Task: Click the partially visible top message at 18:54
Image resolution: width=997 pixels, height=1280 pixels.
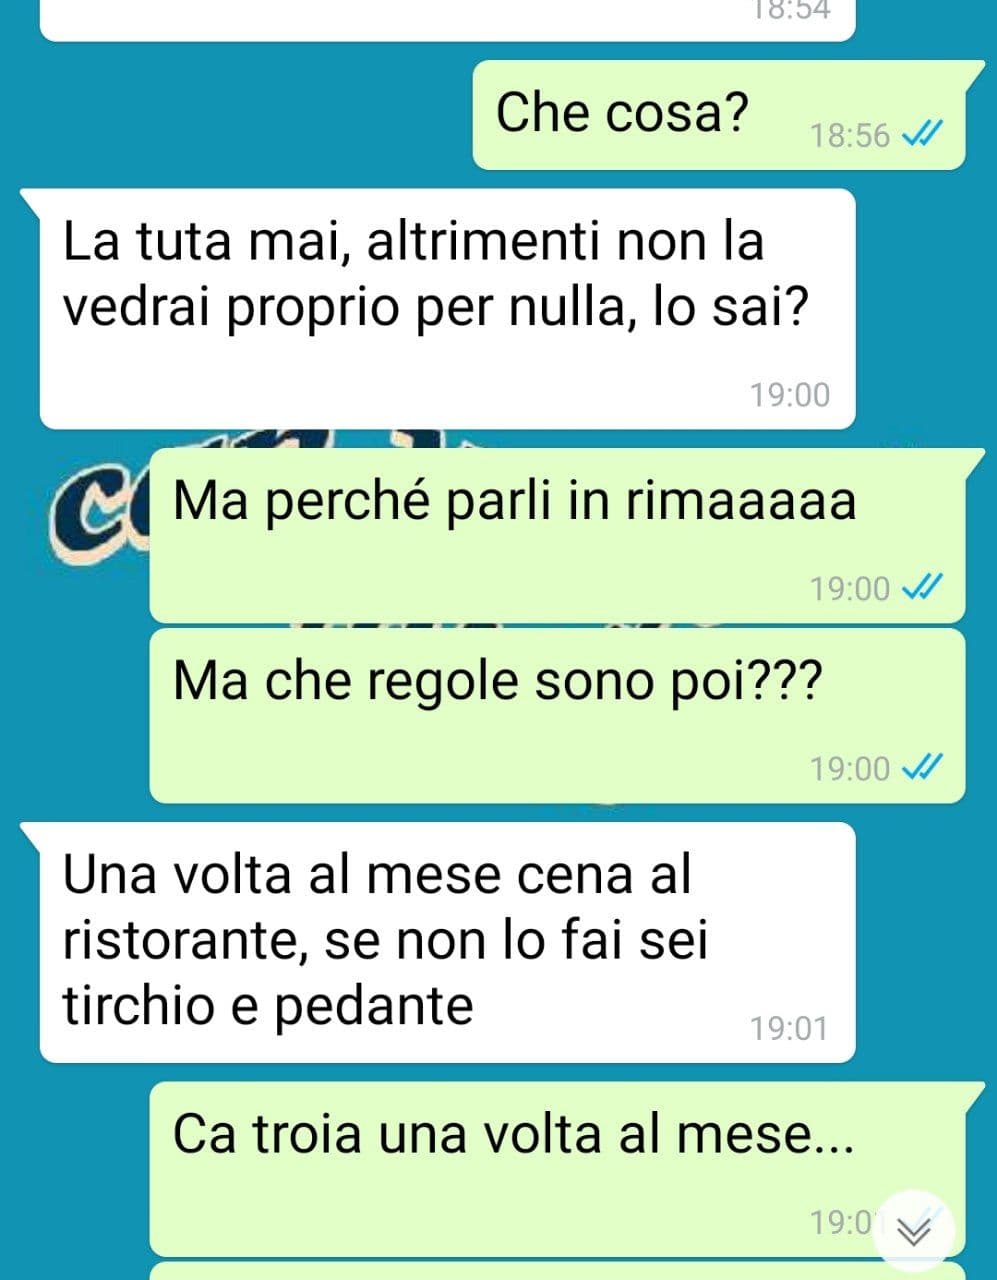Action: (x=447, y=20)
